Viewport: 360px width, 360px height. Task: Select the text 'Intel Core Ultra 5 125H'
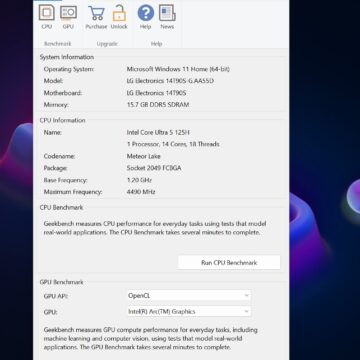click(x=158, y=132)
